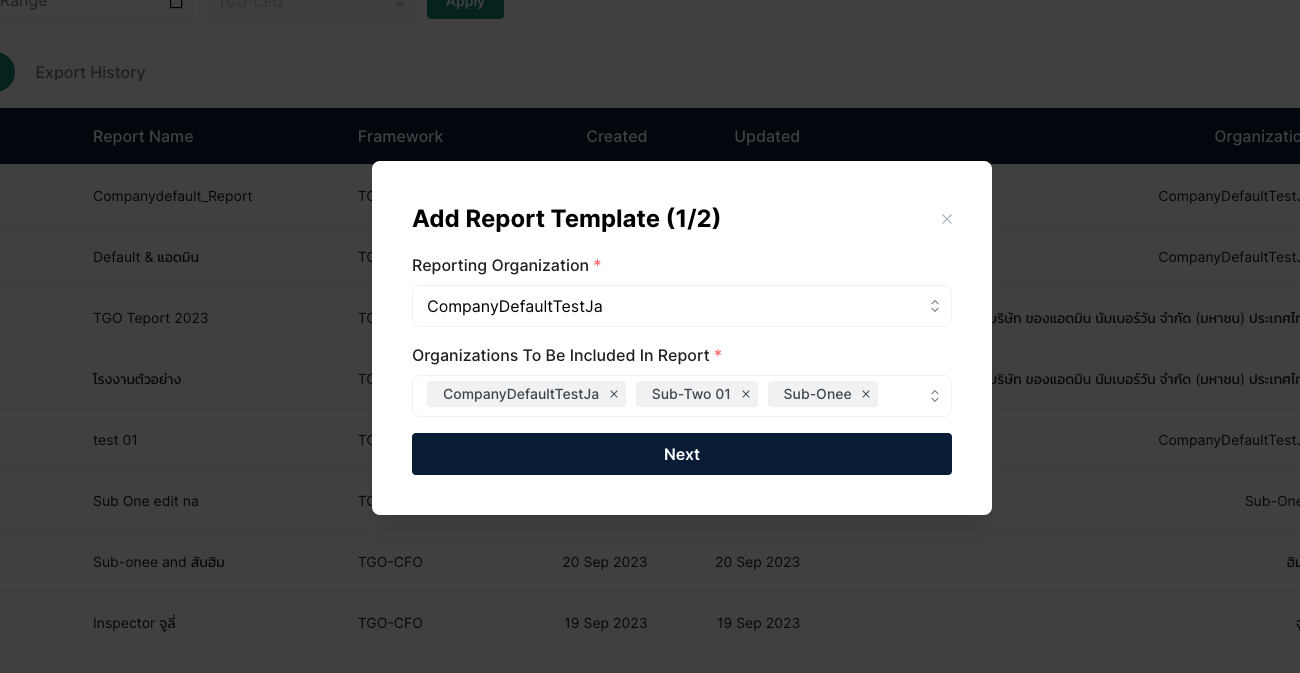Click the Updated column header
This screenshot has height=673, width=1300.
(x=766, y=136)
